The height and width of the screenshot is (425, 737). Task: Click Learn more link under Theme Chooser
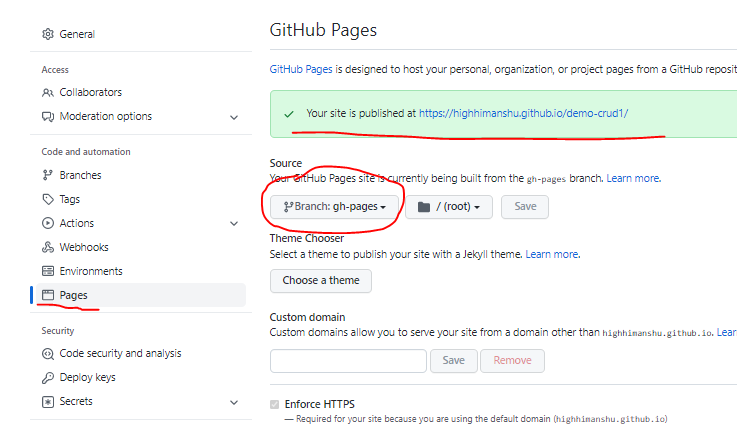point(552,254)
